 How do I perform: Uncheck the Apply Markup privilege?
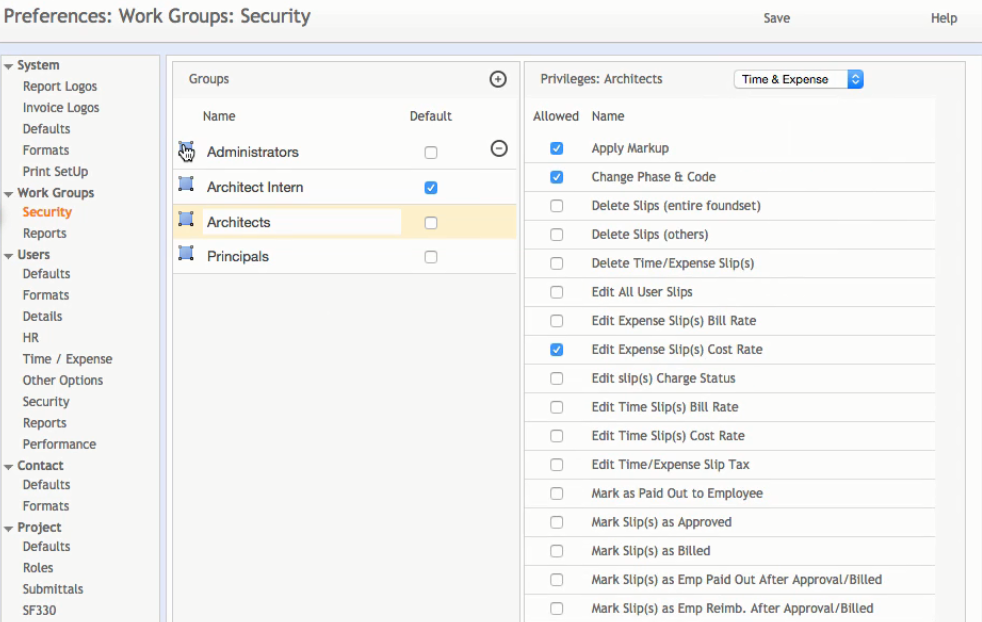pos(557,149)
